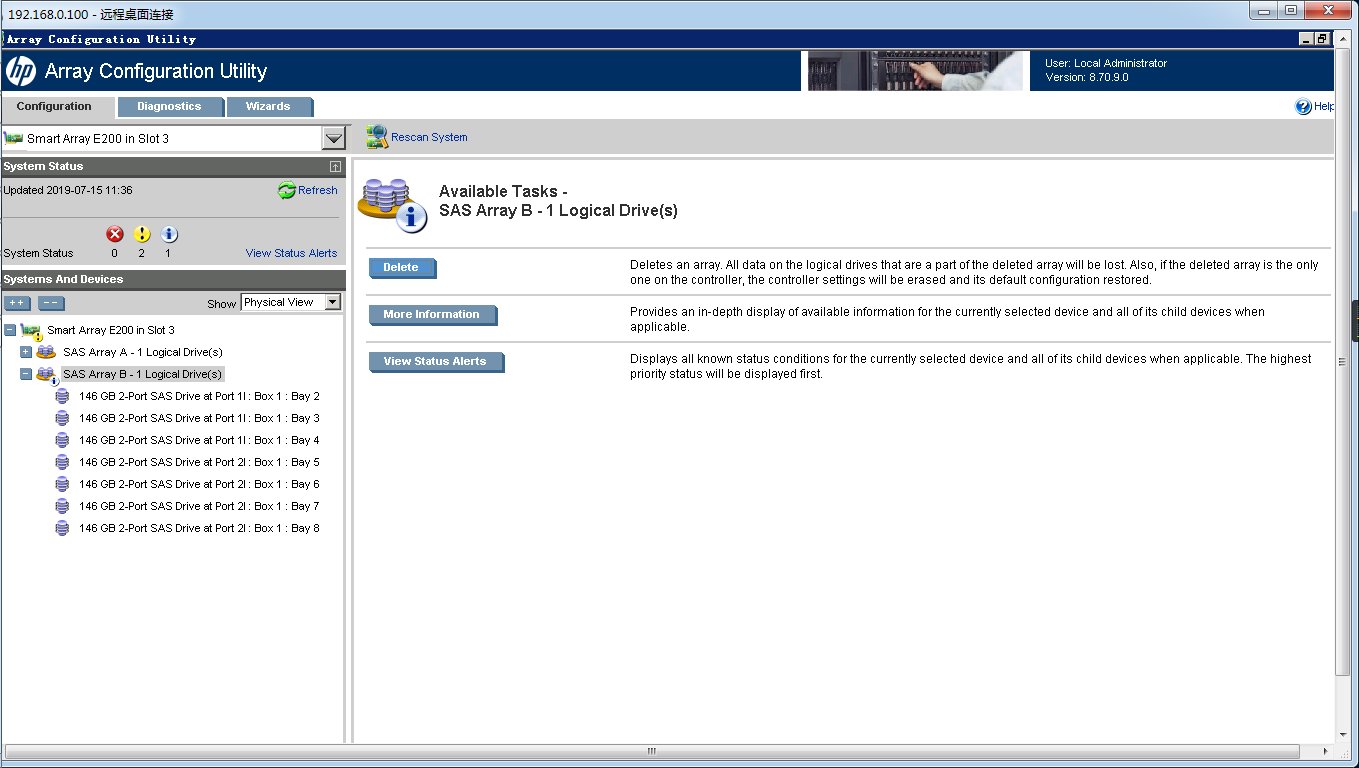
Task: Click the Smart Array E200 controller tree icon
Action: 31,331
